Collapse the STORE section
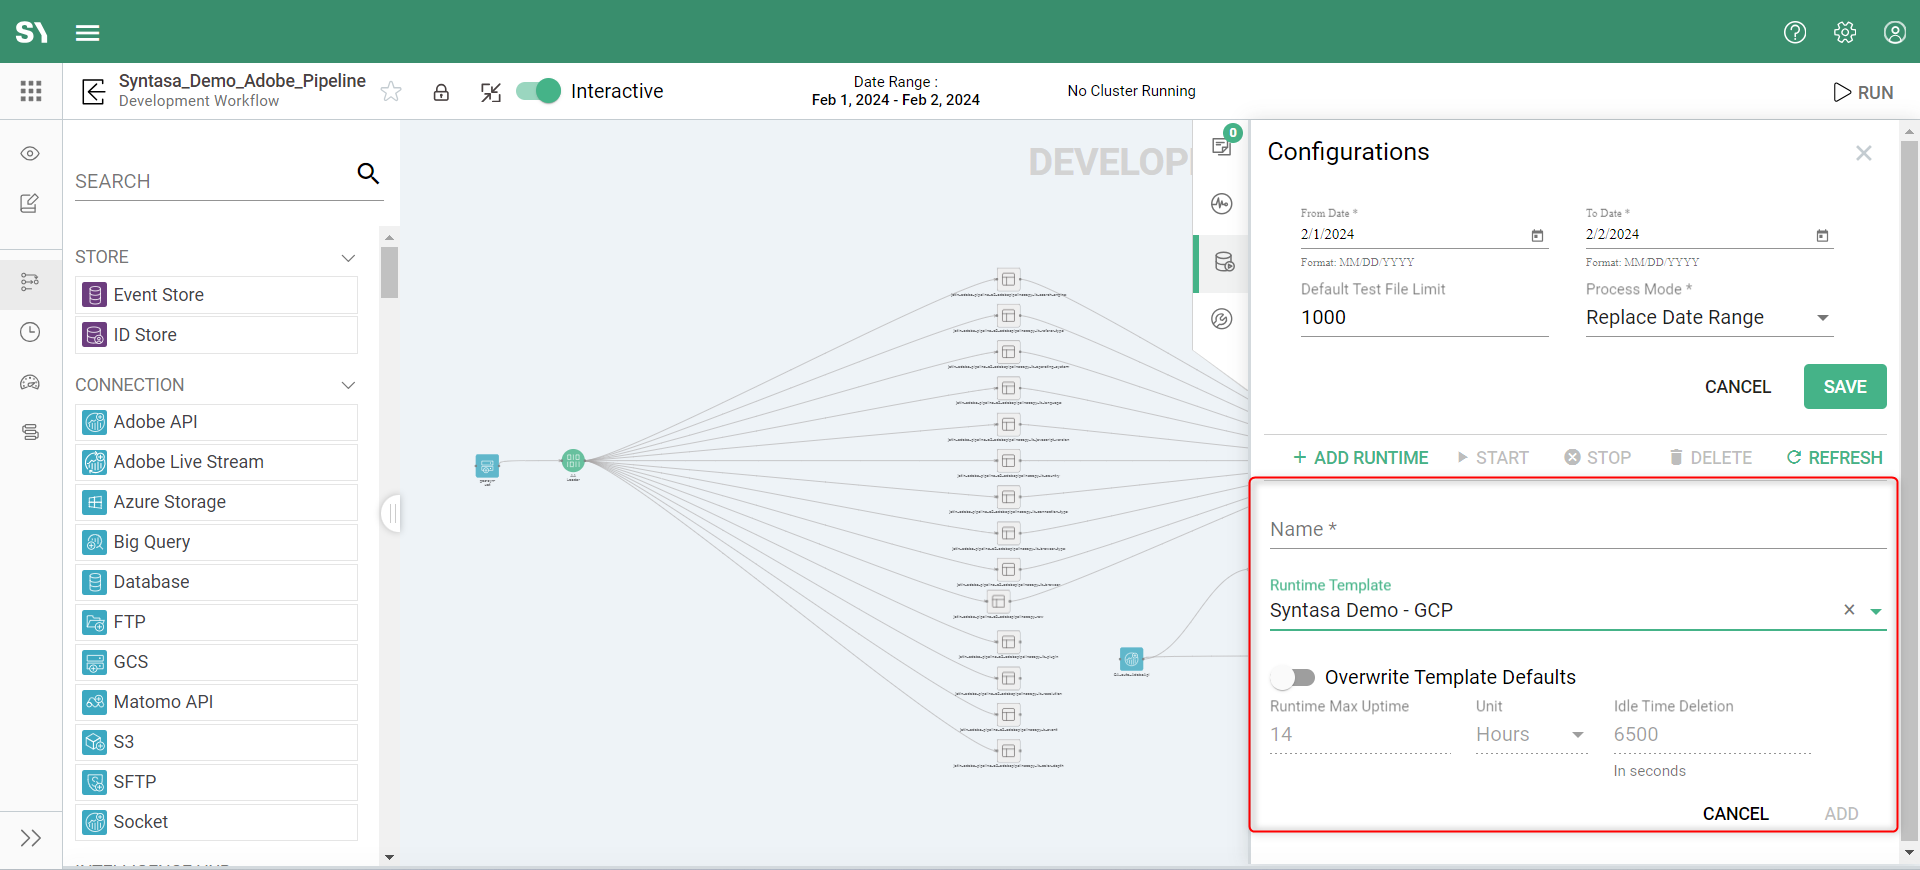 coord(348,258)
